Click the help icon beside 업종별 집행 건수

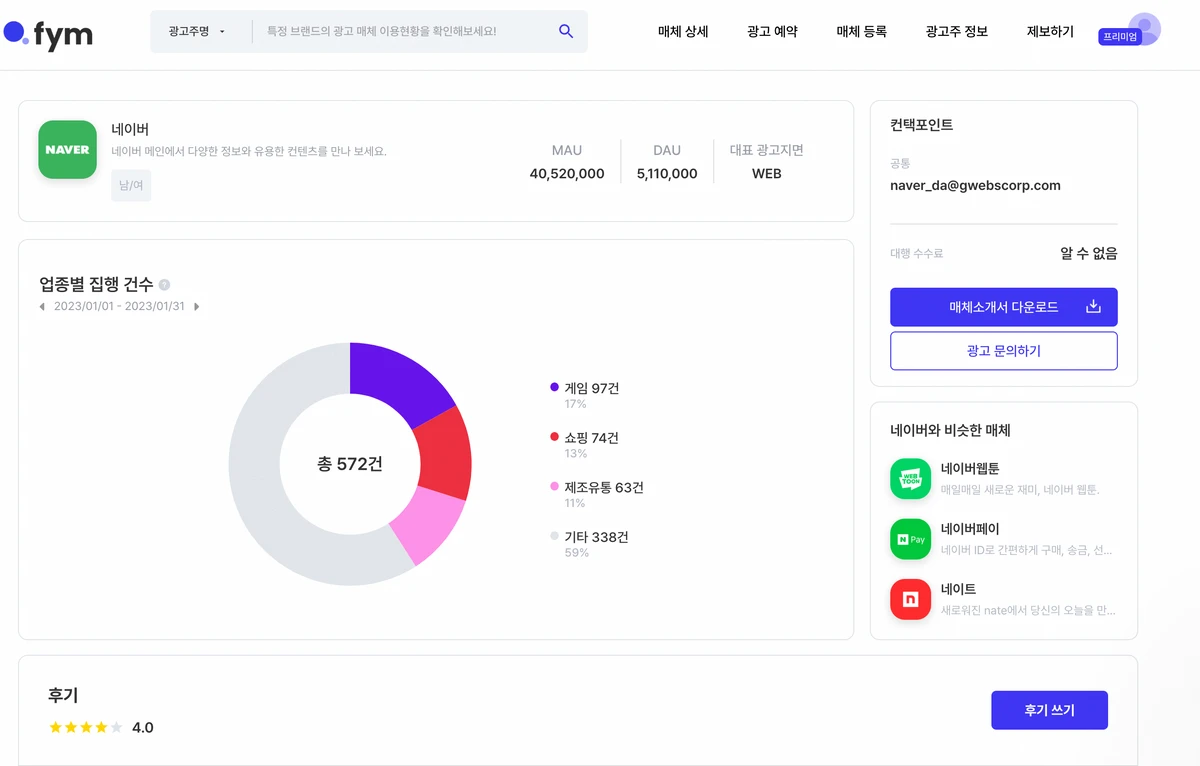(x=165, y=285)
